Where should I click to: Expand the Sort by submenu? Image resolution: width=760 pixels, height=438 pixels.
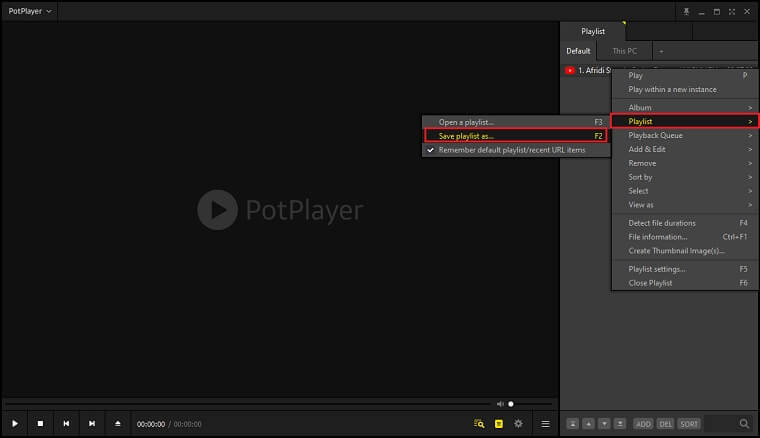685,177
